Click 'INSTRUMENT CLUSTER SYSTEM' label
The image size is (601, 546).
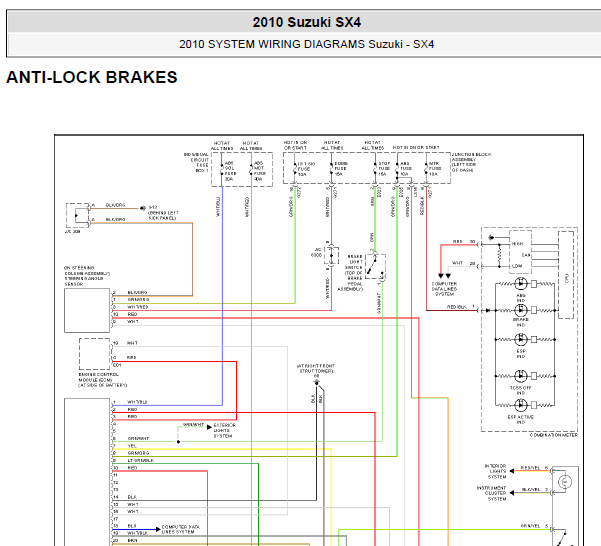491,493
